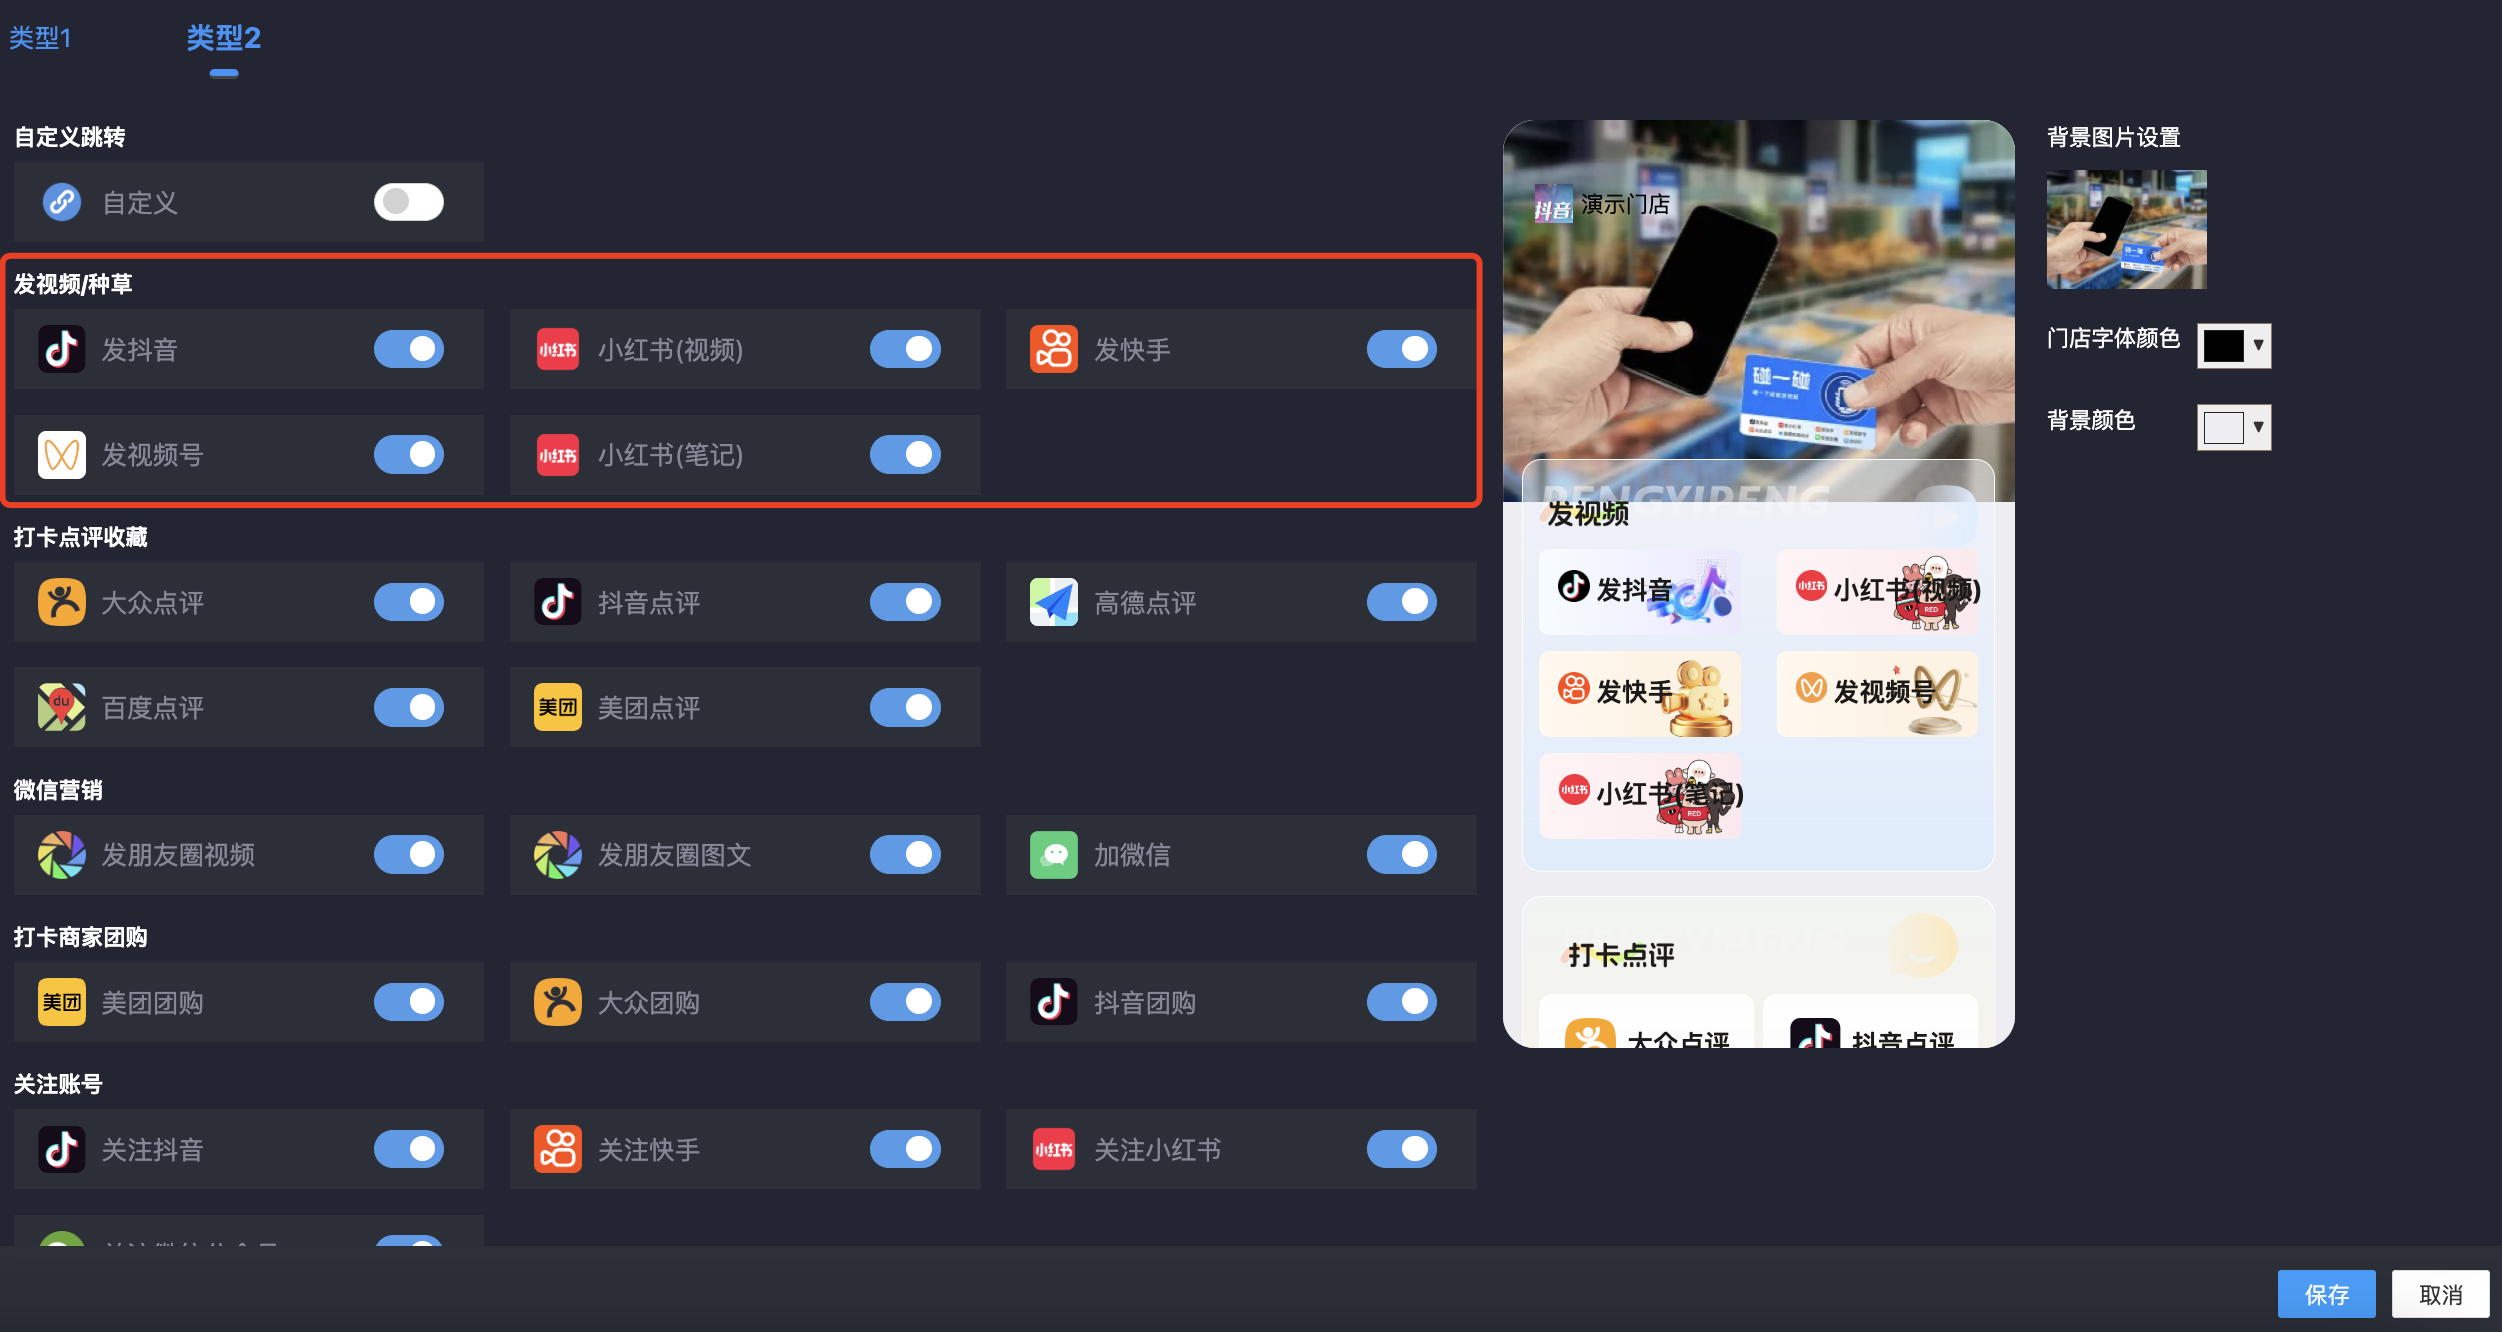Switch off the 发朋友圈视频 toggle

tap(408, 855)
